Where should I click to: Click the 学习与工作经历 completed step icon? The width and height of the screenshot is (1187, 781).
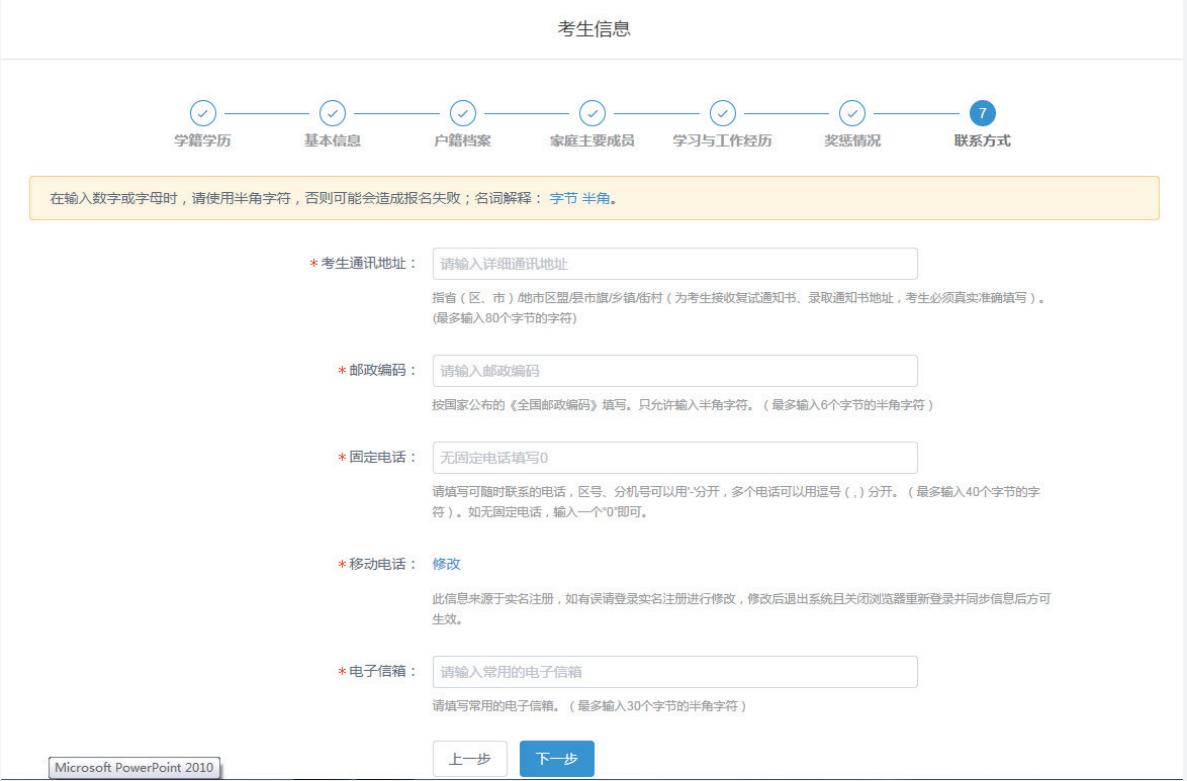tap(722, 113)
